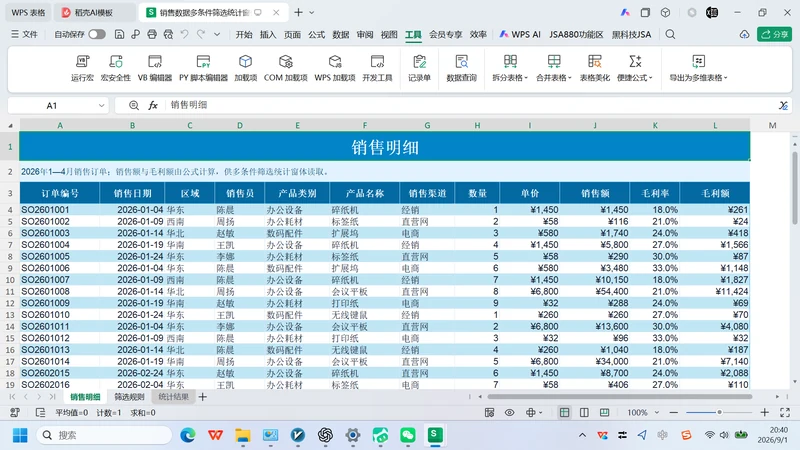Click the redo arrow

(201, 34)
